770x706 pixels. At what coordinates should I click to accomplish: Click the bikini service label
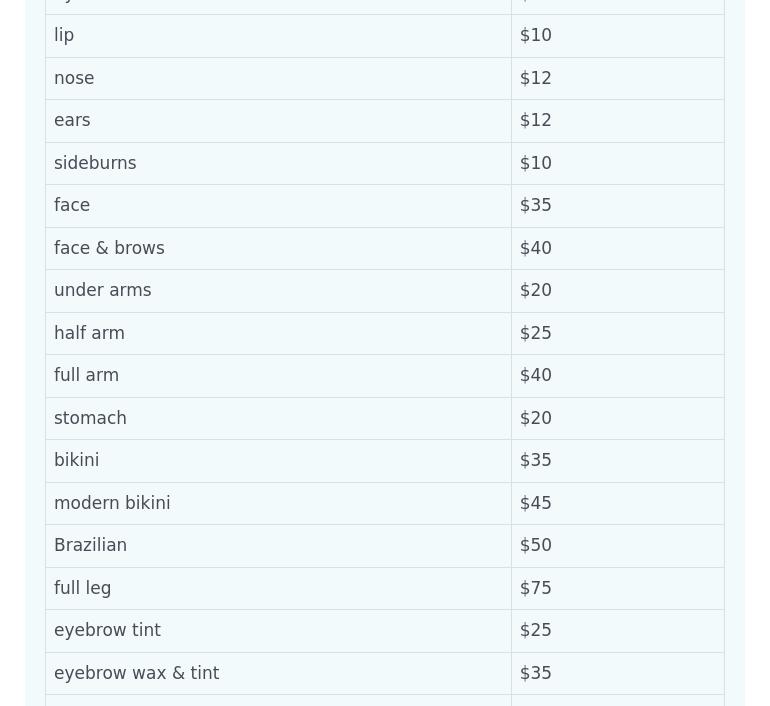[76, 460]
